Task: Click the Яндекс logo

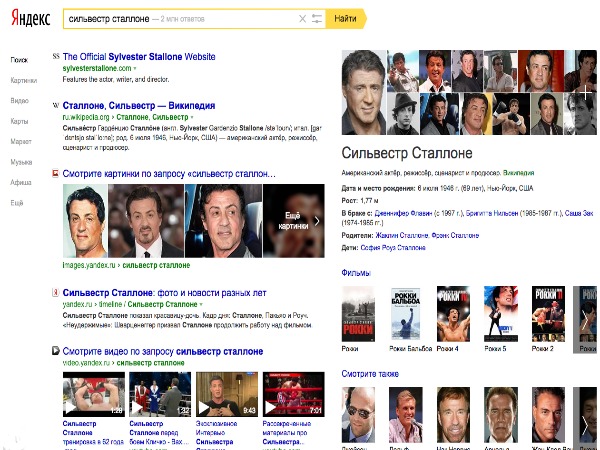Action: click(31, 18)
